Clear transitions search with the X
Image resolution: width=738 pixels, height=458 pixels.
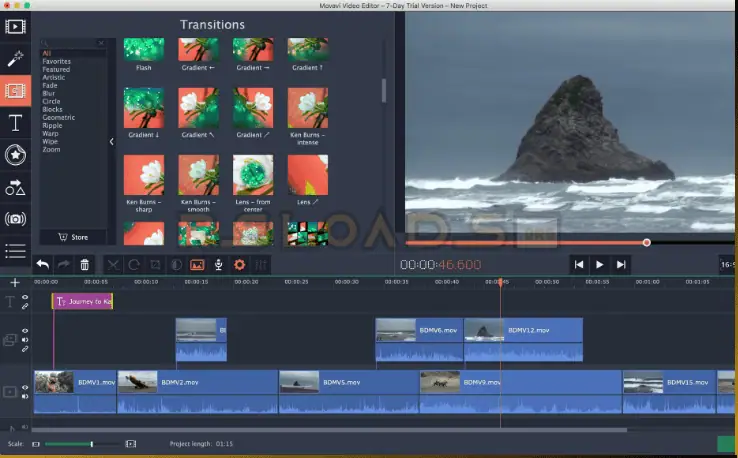coord(101,43)
